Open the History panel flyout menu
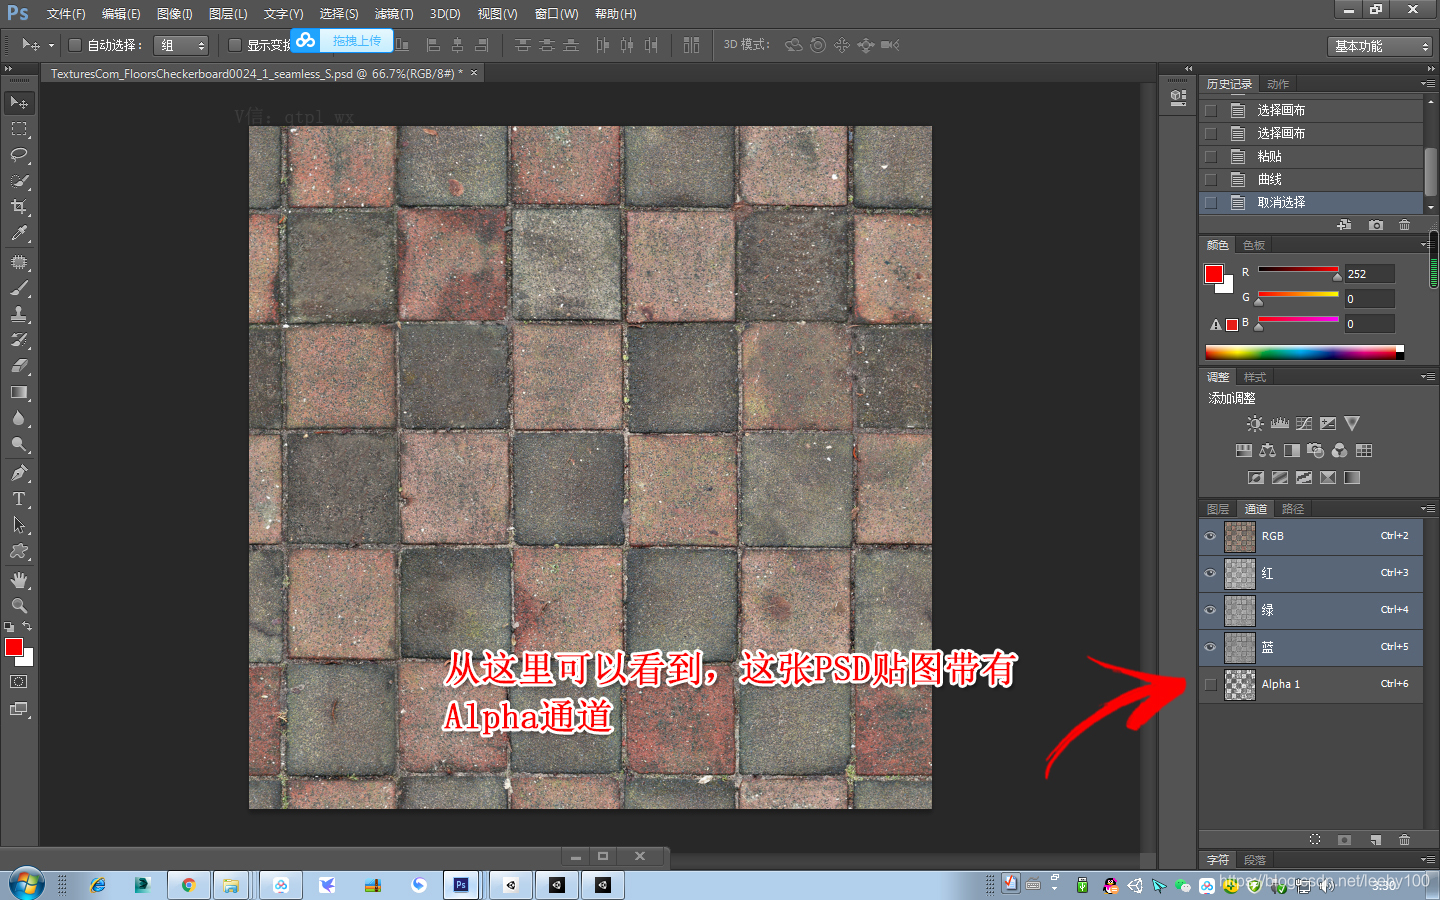This screenshot has height=900, width=1440. pos(1428,84)
